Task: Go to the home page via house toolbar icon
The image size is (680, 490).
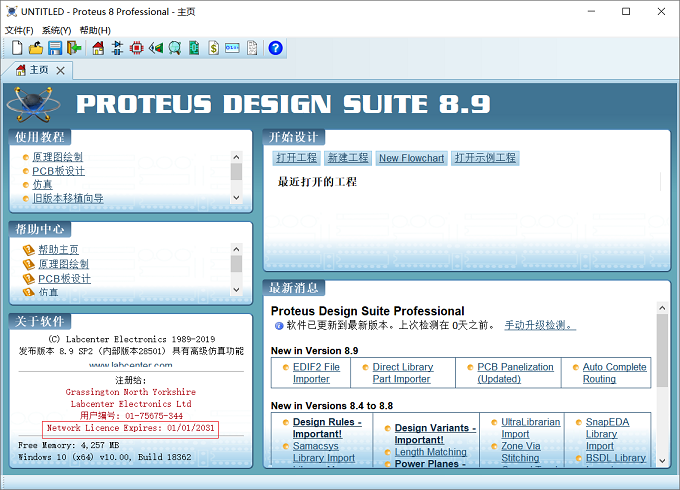Action: [98, 48]
